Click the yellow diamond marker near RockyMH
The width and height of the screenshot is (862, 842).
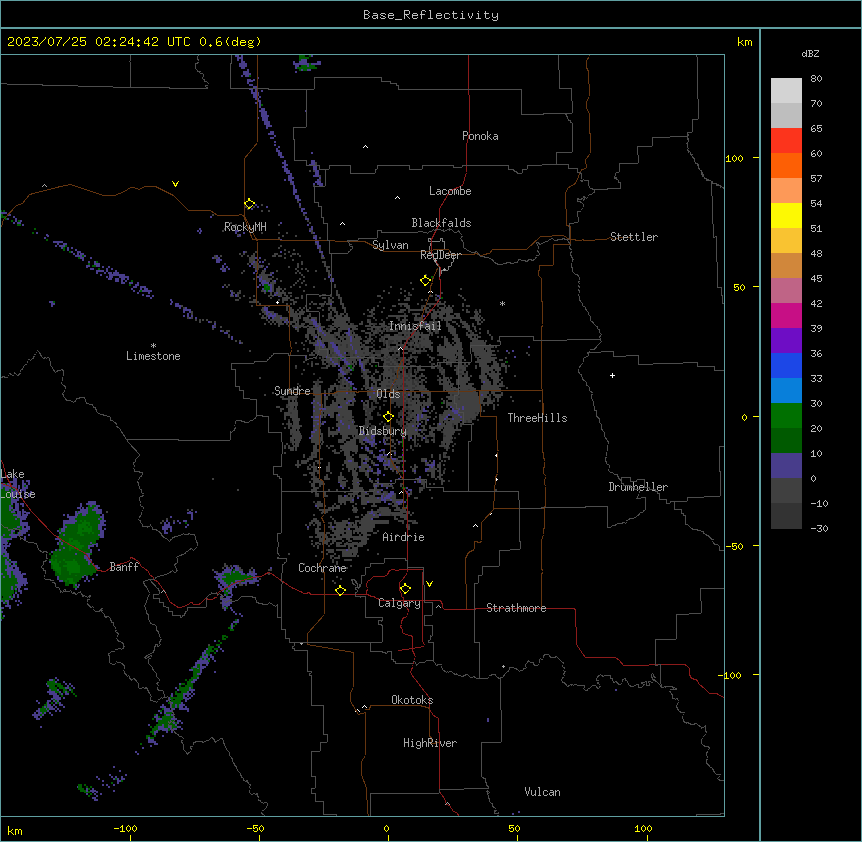click(x=250, y=204)
